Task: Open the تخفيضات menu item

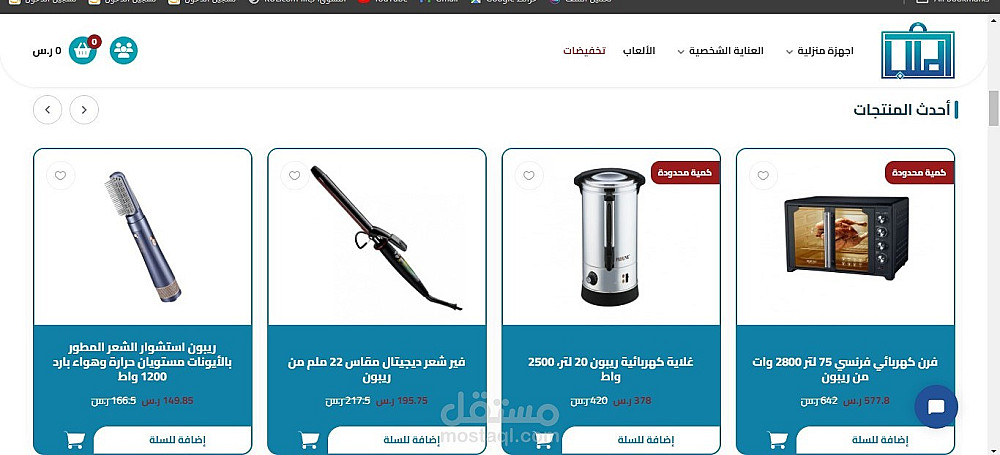Action: click(x=584, y=50)
